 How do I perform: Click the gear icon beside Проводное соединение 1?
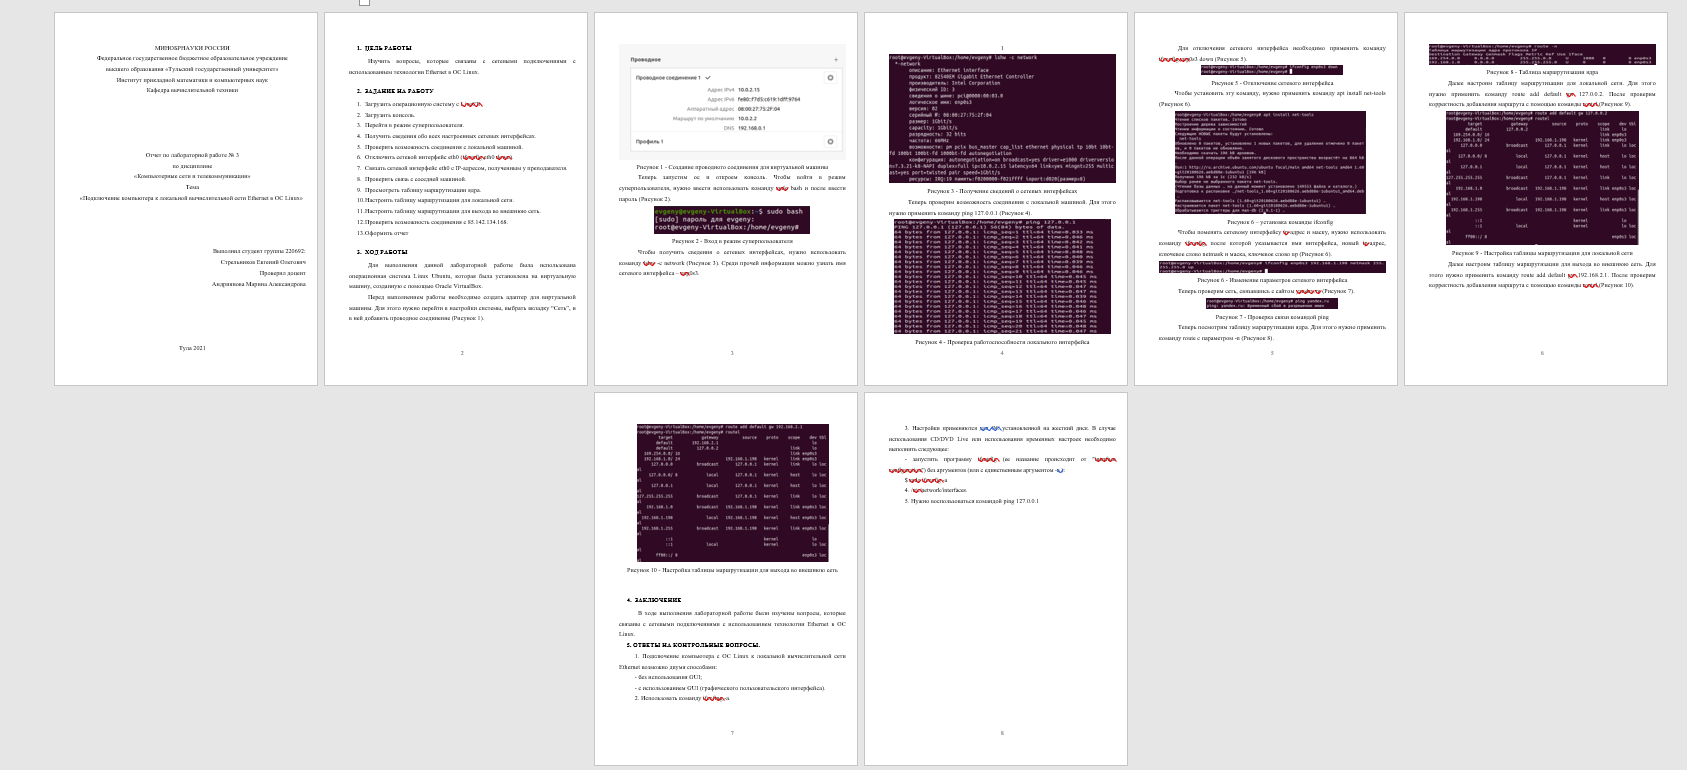point(830,78)
